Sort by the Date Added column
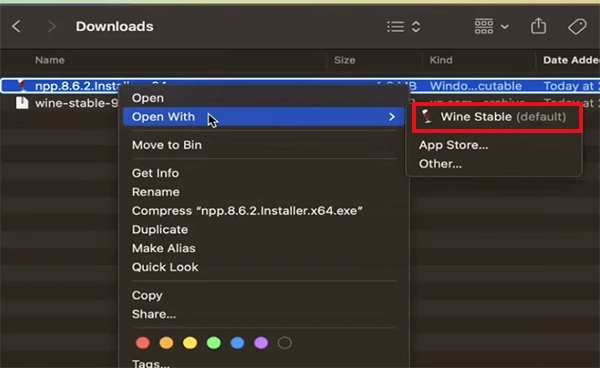This screenshot has height=368, width=600. pos(571,60)
